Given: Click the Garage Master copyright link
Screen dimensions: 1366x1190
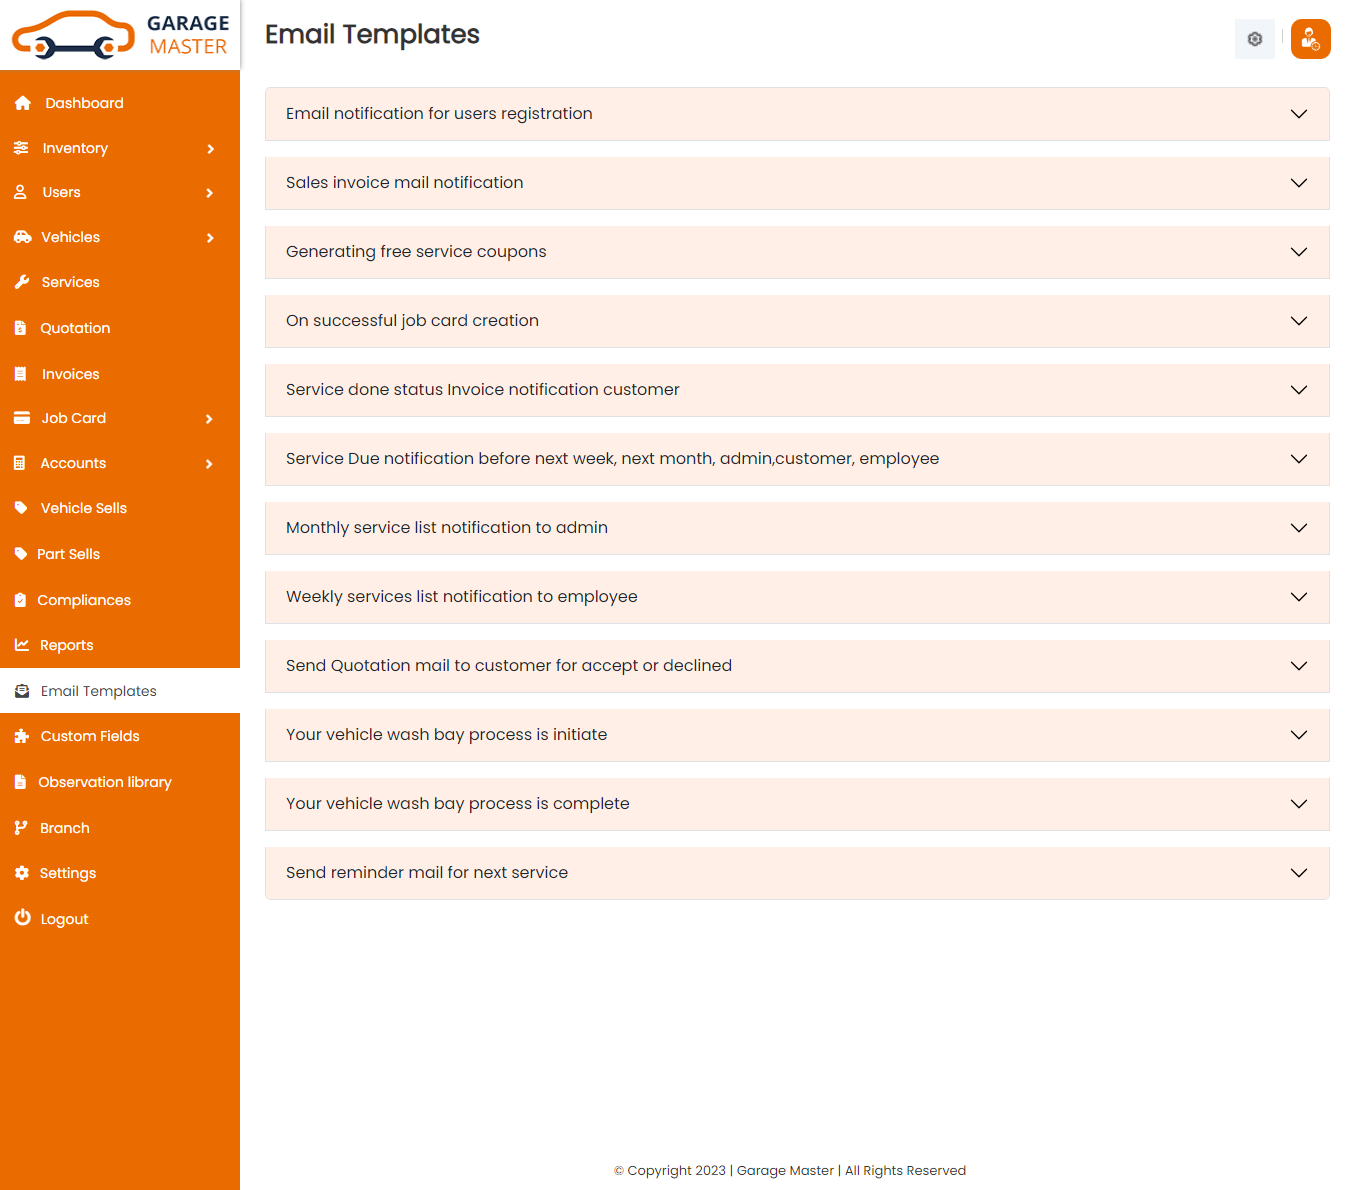Looking at the screenshot, I should [785, 1170].
